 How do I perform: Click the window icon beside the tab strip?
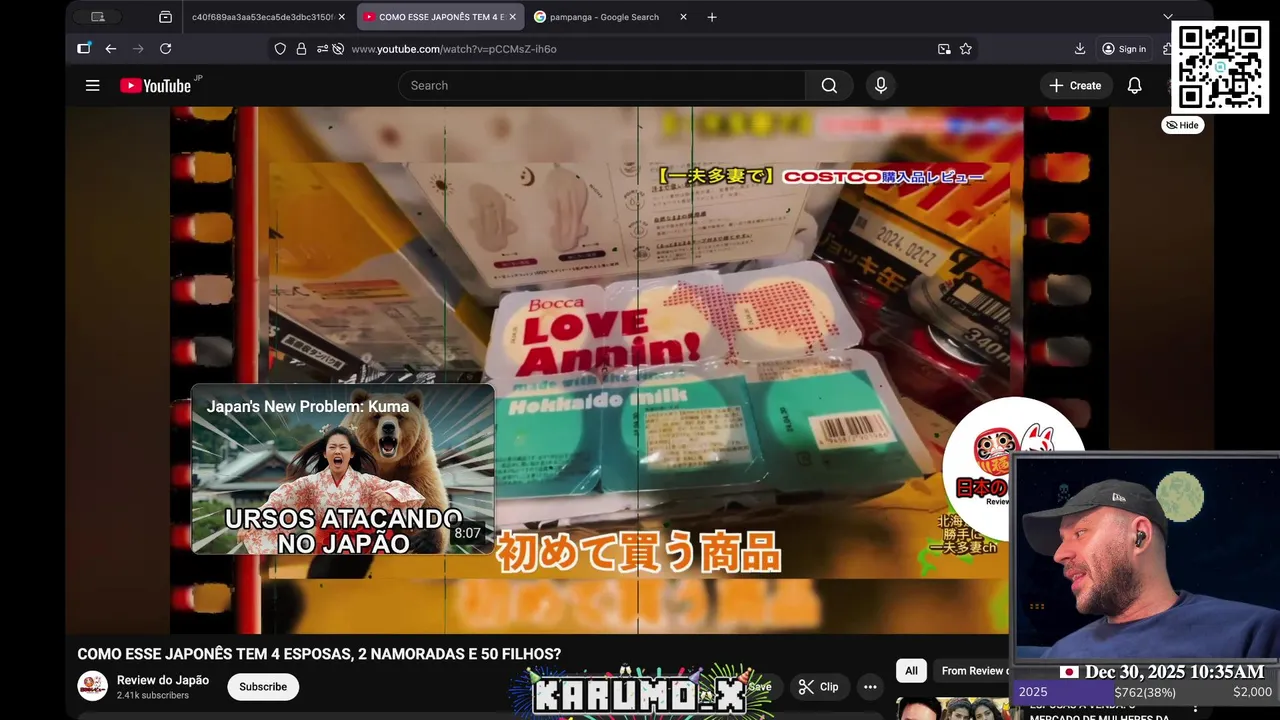98,17
